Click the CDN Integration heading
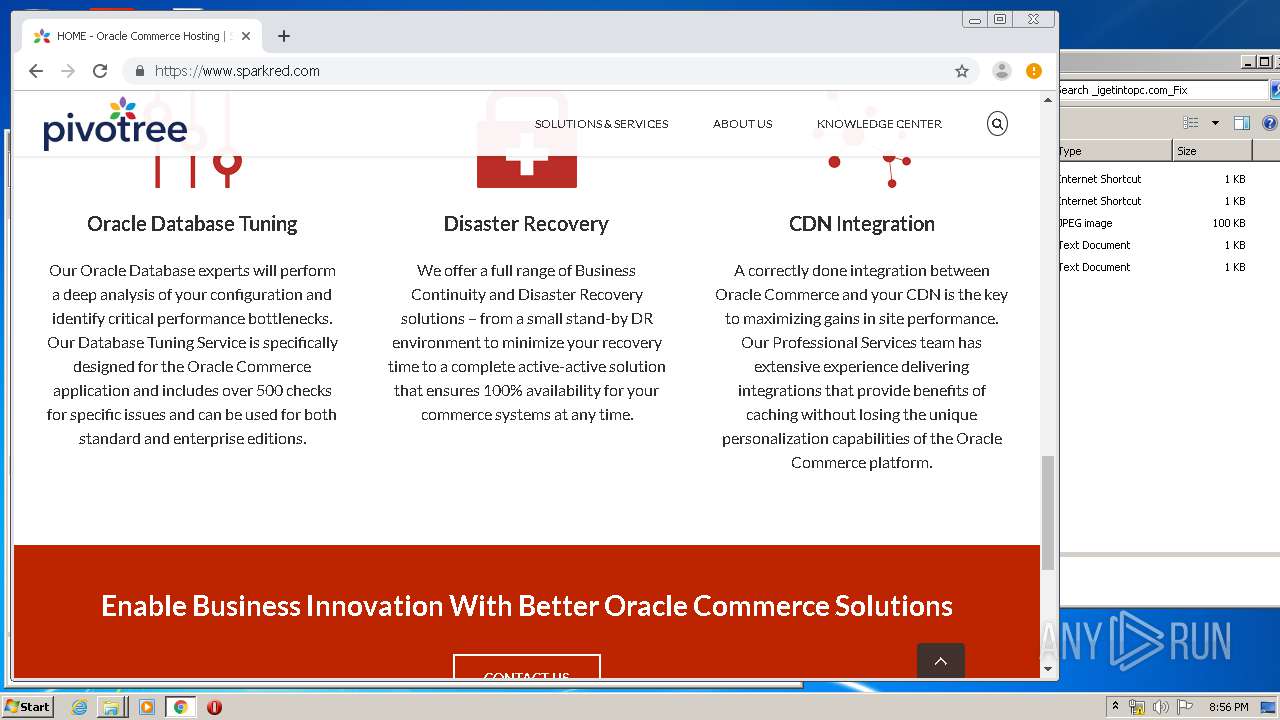1280x720 pixels. pyautogui.click(x=862, y=224)
